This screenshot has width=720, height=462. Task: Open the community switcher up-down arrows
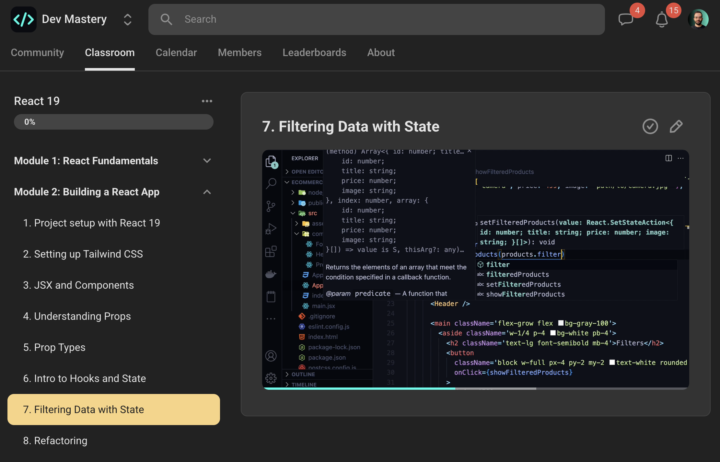click(128, 19)
